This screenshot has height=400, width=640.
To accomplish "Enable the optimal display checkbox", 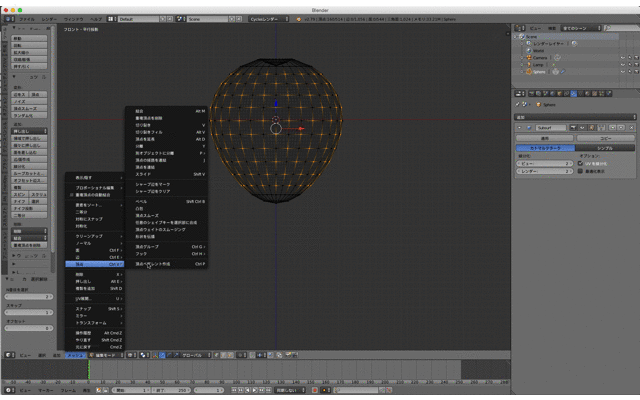I will 581,170.
